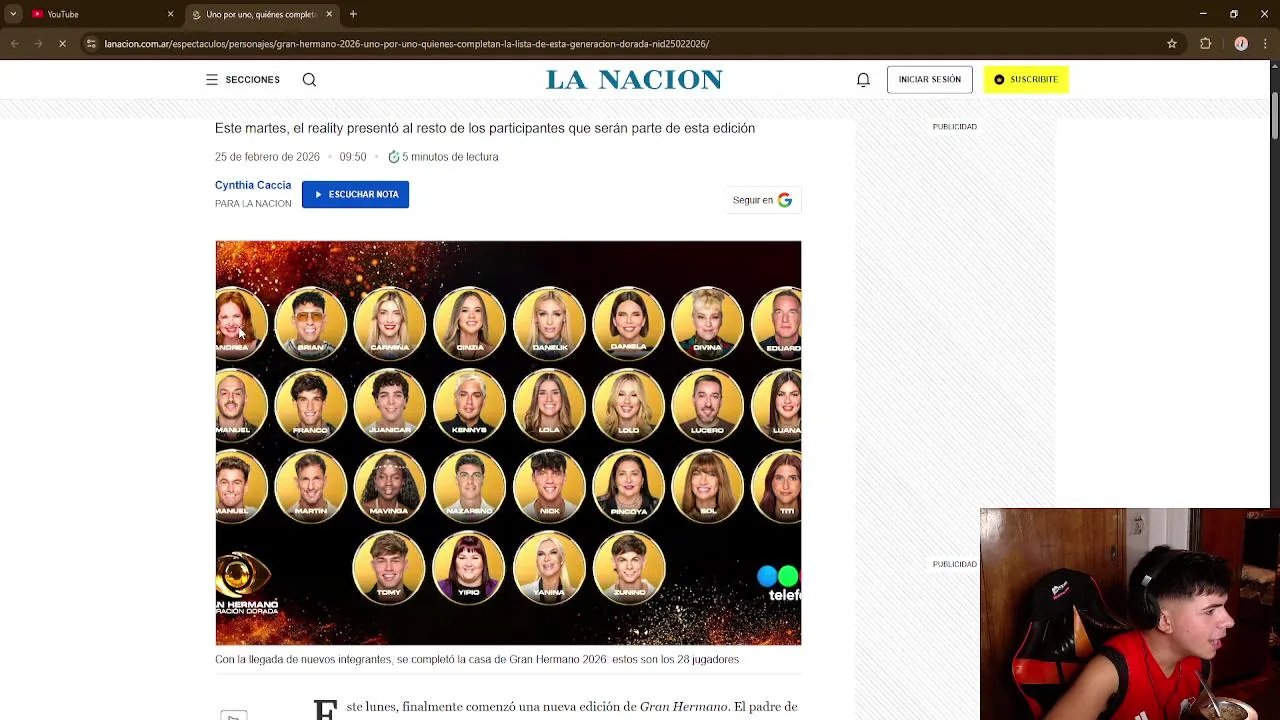This screenshot has width=1280, height=720.
Task: Bookmark this page with the star icon
Action: [x=1172, y=44]
